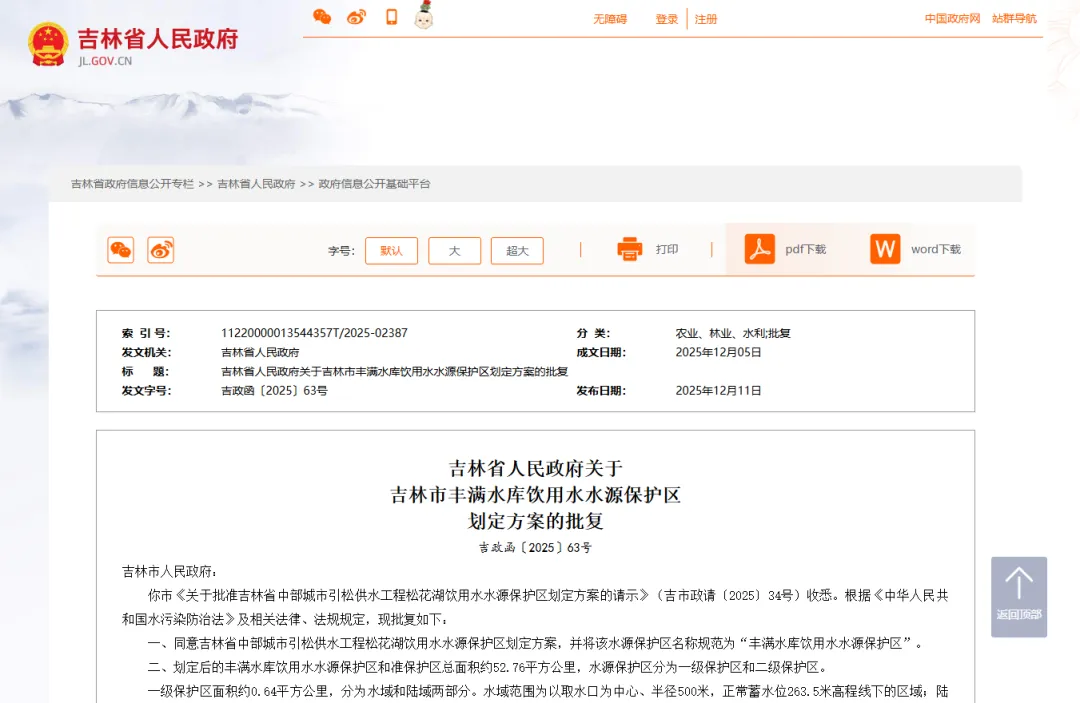The width and height of the screenshot is (1080, 703).
Task: Open 无障碍 accessibility option
Action: tap(609, 19)
